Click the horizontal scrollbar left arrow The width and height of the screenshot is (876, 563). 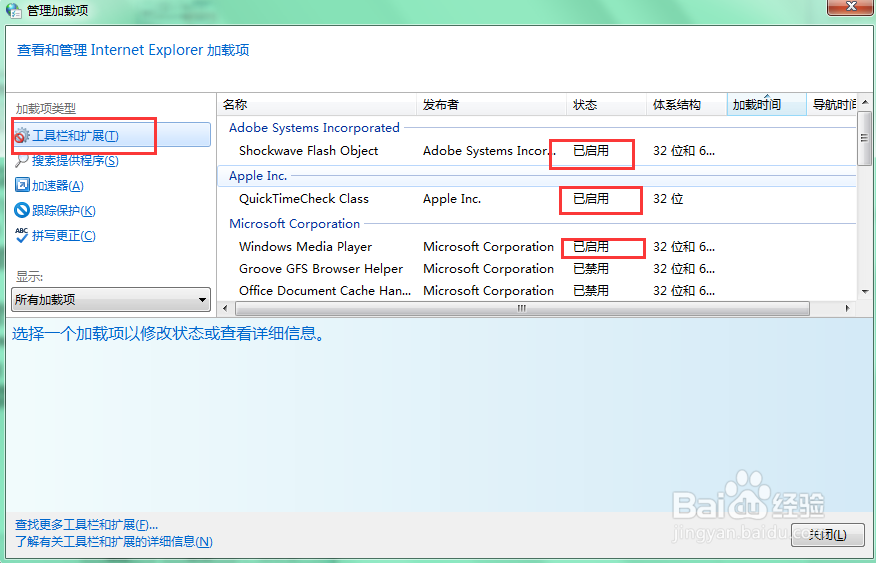(226, 308)
